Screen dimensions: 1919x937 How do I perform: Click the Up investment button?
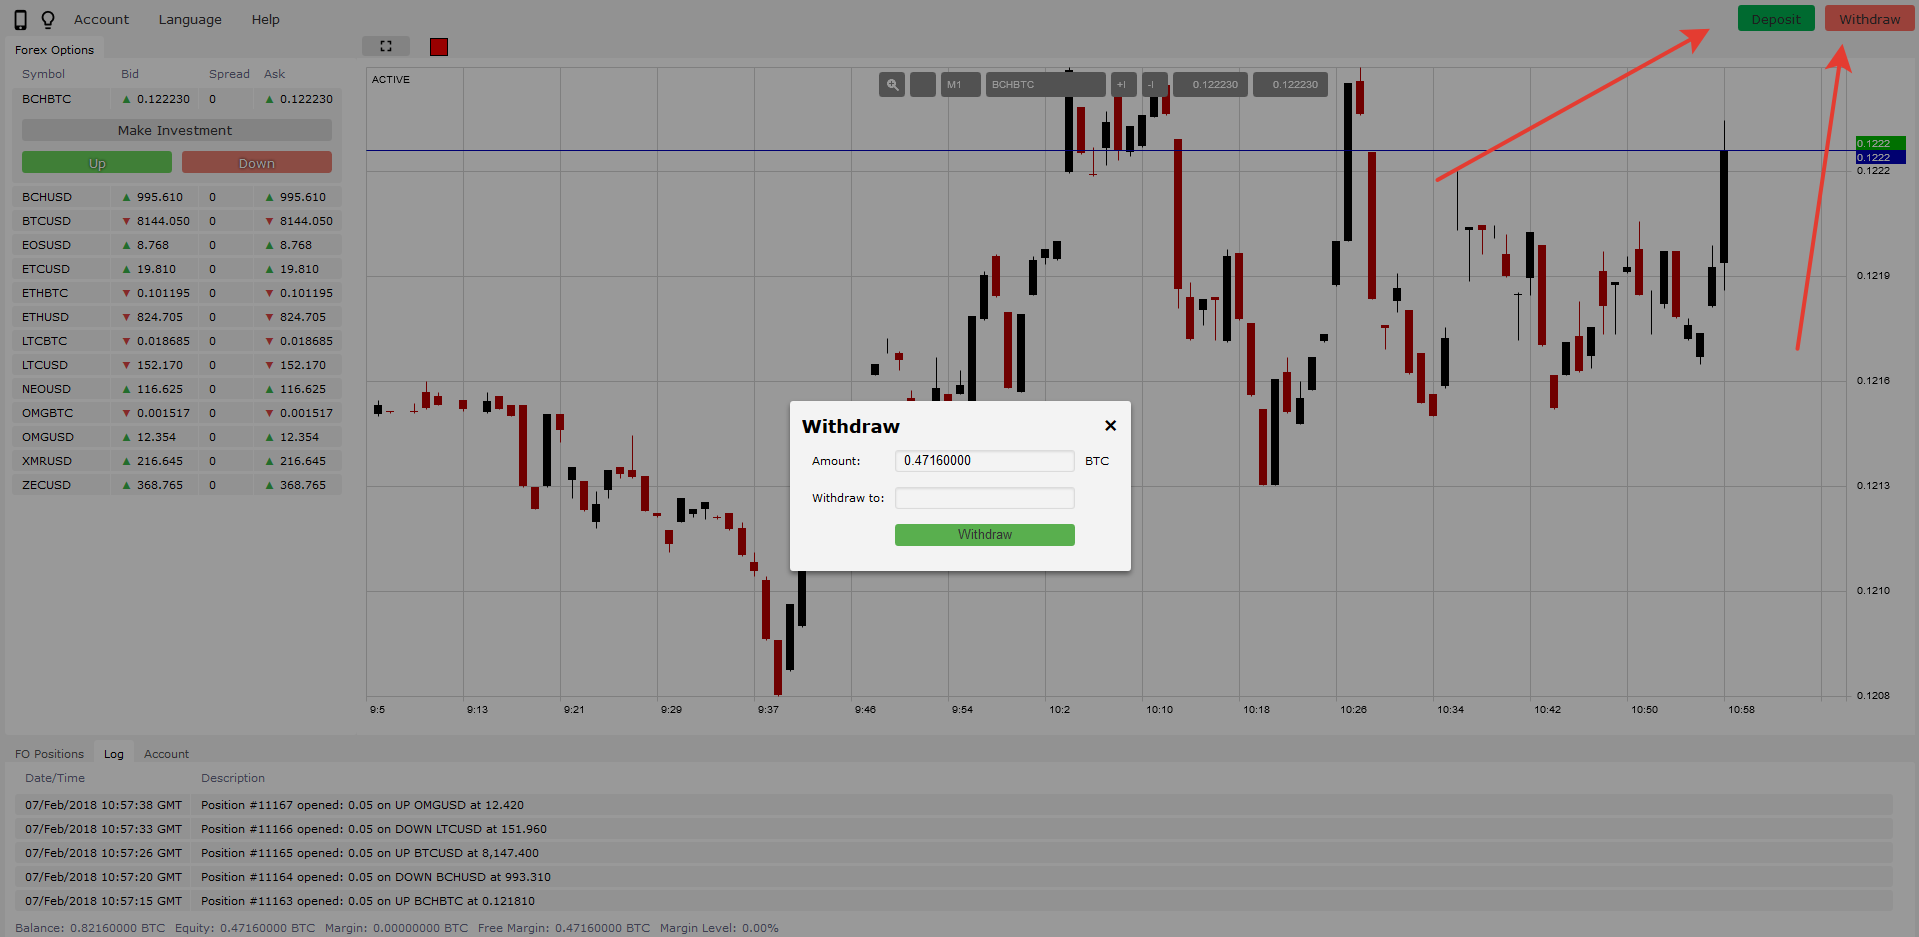click(x=97, y=163)
